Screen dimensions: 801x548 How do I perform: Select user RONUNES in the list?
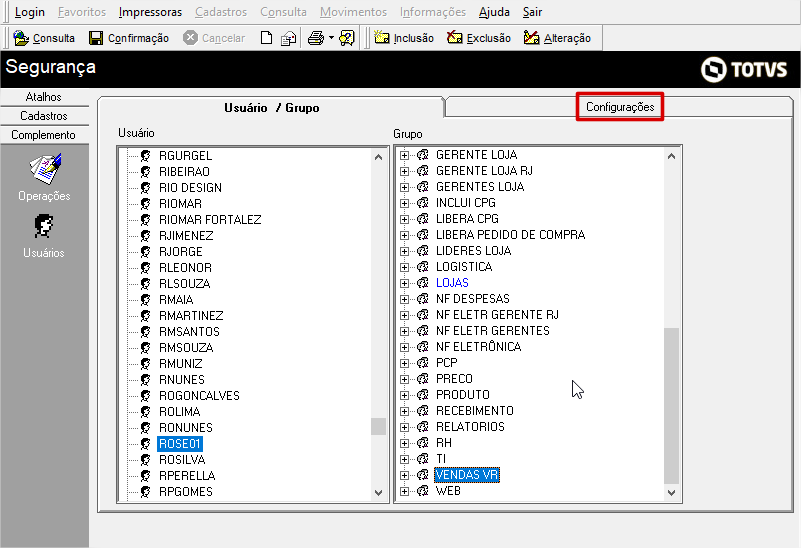click(x=185, y=428)
